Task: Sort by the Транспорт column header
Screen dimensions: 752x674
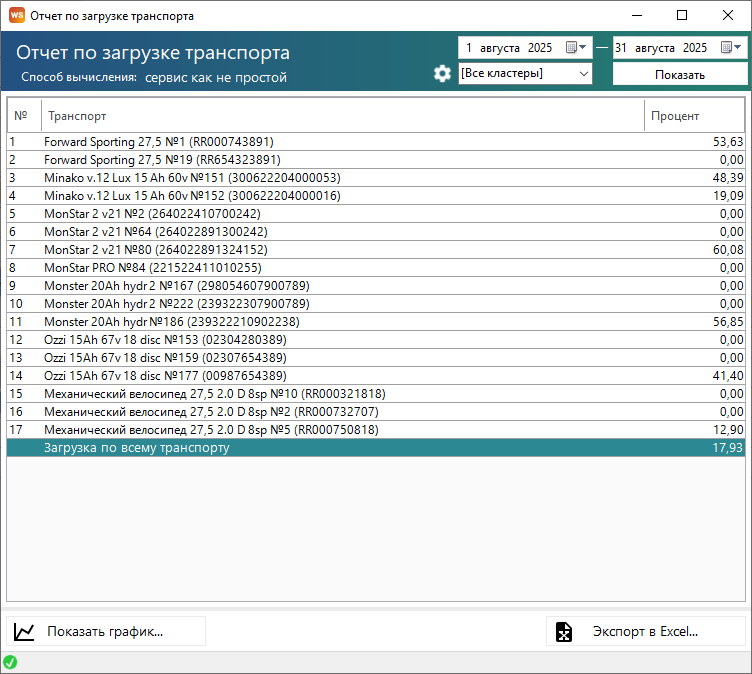Action: click(340, 116)
